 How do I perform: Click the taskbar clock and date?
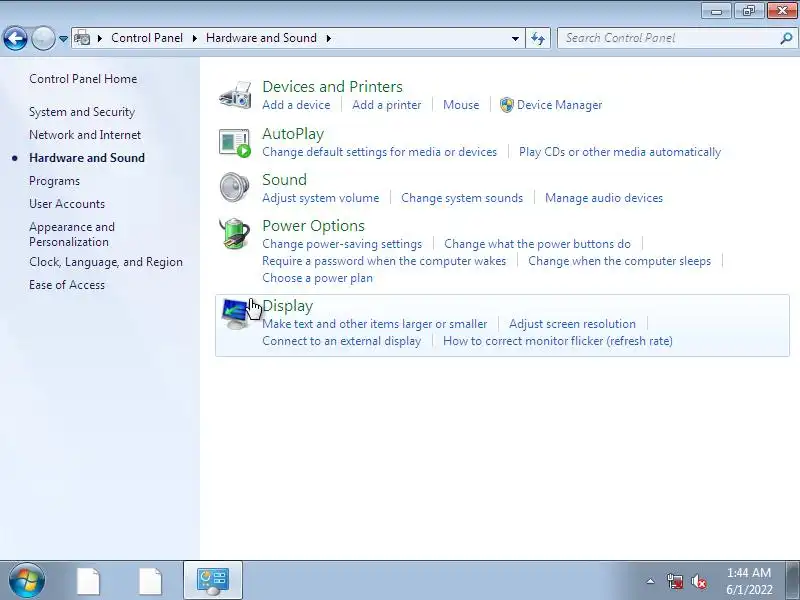[x=749, y=581]
